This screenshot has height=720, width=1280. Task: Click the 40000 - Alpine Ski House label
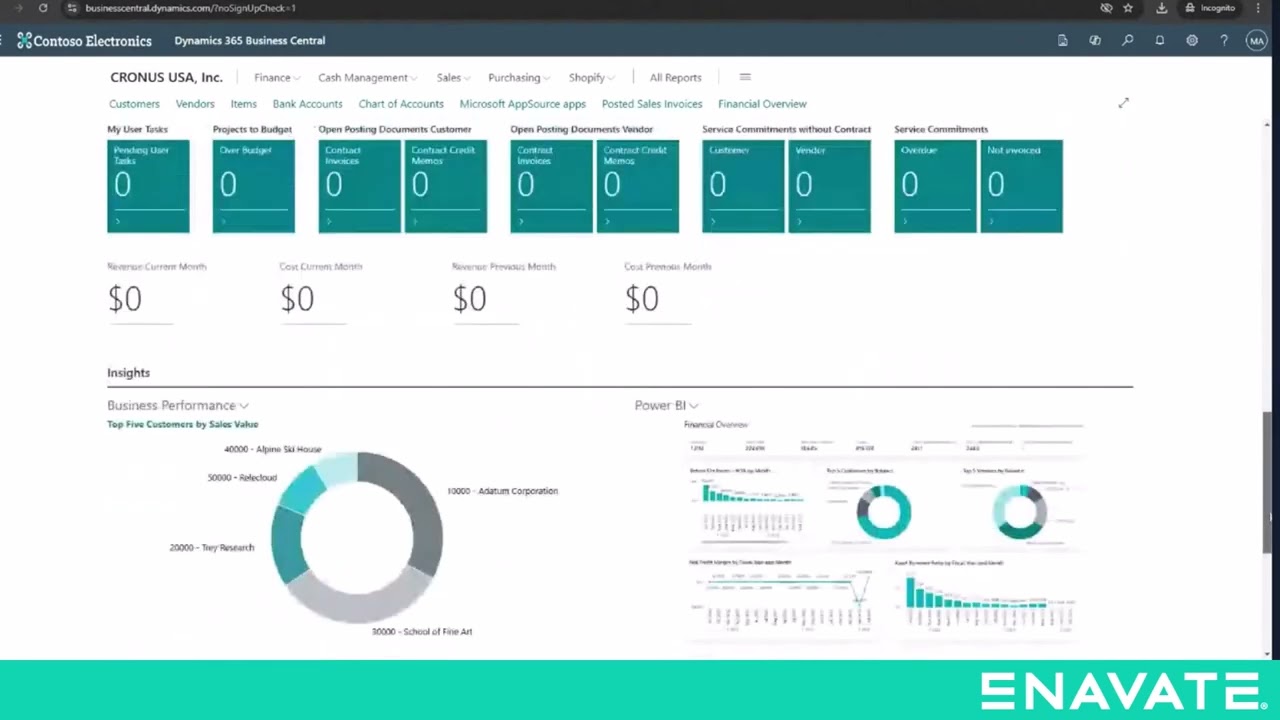tap(273, 449)
